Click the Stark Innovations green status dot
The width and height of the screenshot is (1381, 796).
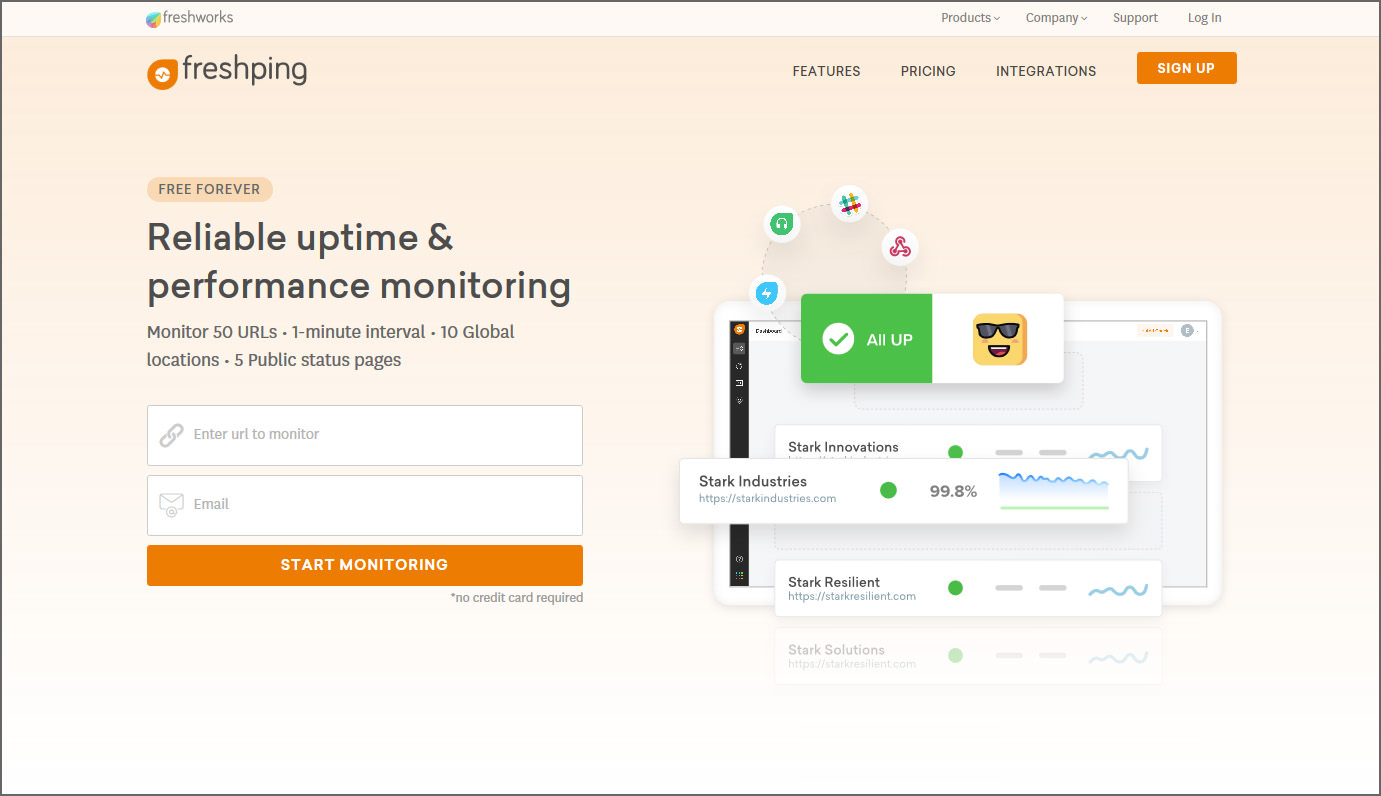point(955,452)
